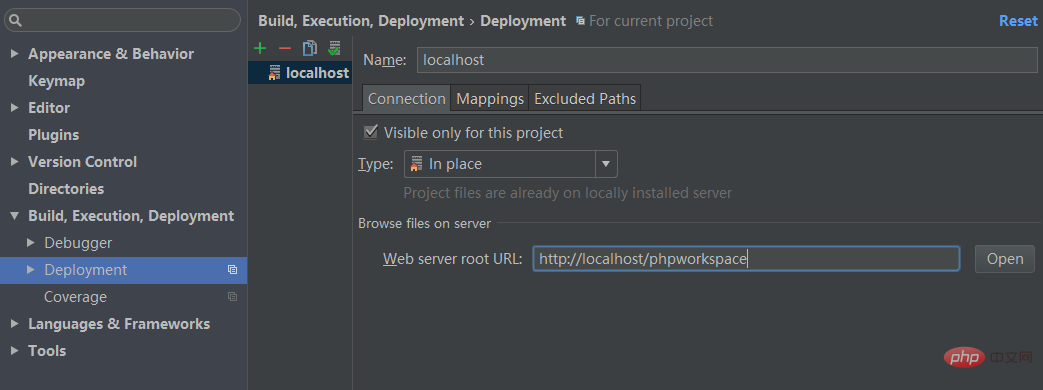Remove selected server with minus icon
The height and width of the screenshot is (390, 1043).
[x=285, y=48]
